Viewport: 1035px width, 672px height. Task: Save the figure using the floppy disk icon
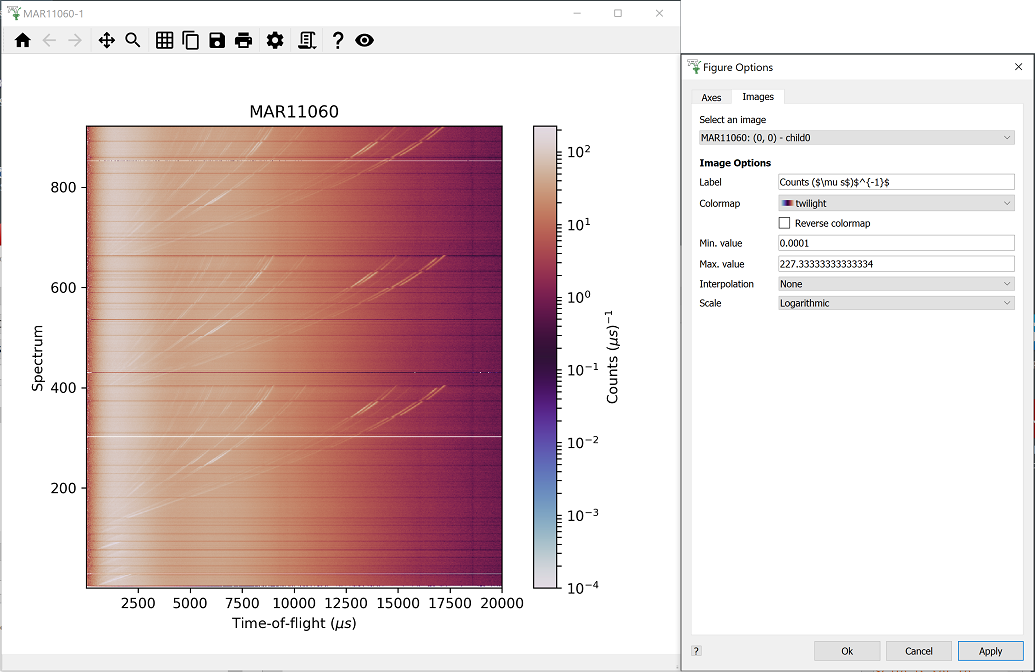pos(217,40)
